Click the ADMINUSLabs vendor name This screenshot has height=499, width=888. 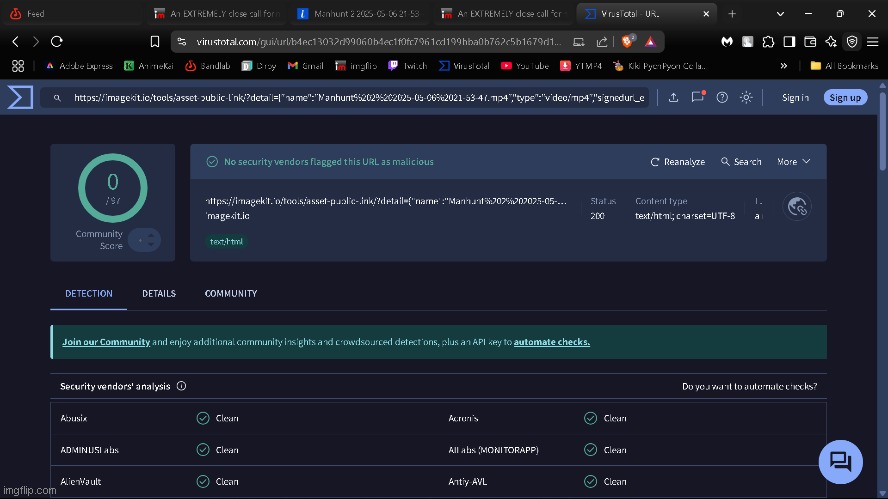coord(89,450)
